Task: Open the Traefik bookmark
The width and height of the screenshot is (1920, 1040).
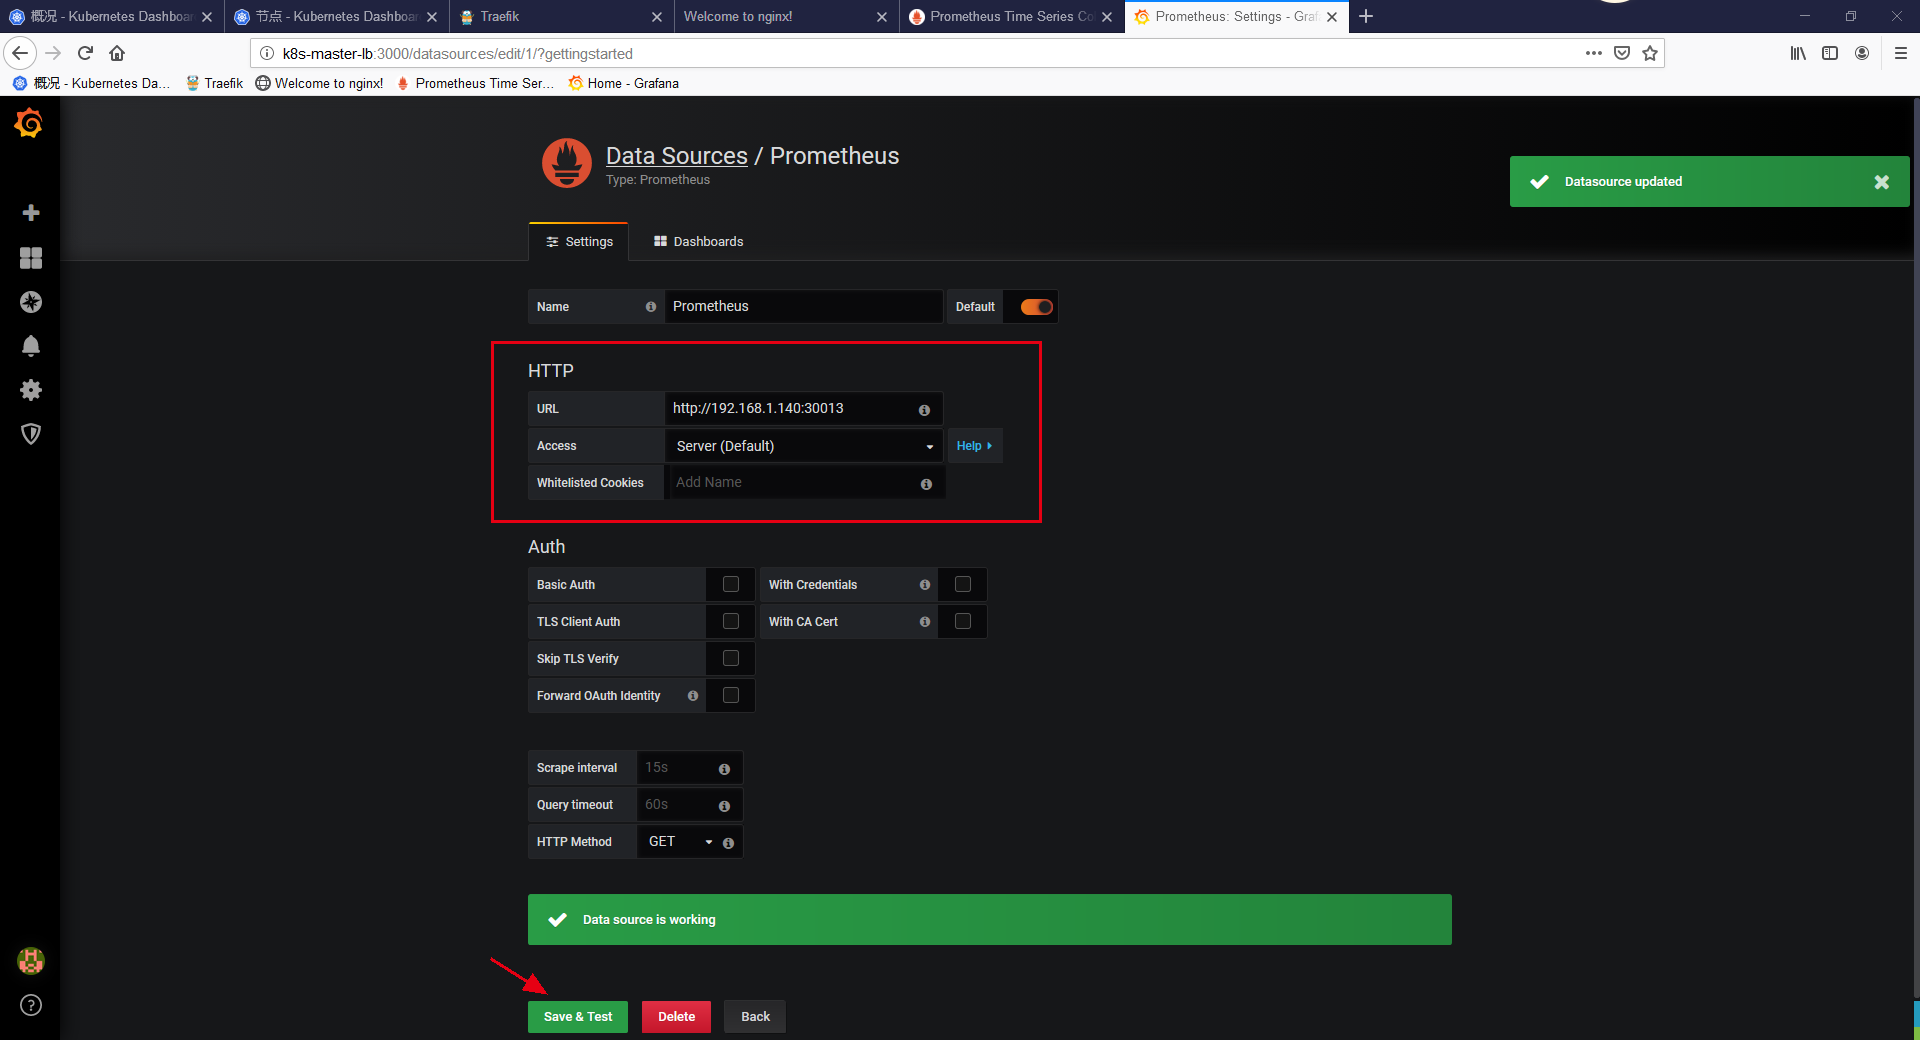Action: [x=214, y=83]
